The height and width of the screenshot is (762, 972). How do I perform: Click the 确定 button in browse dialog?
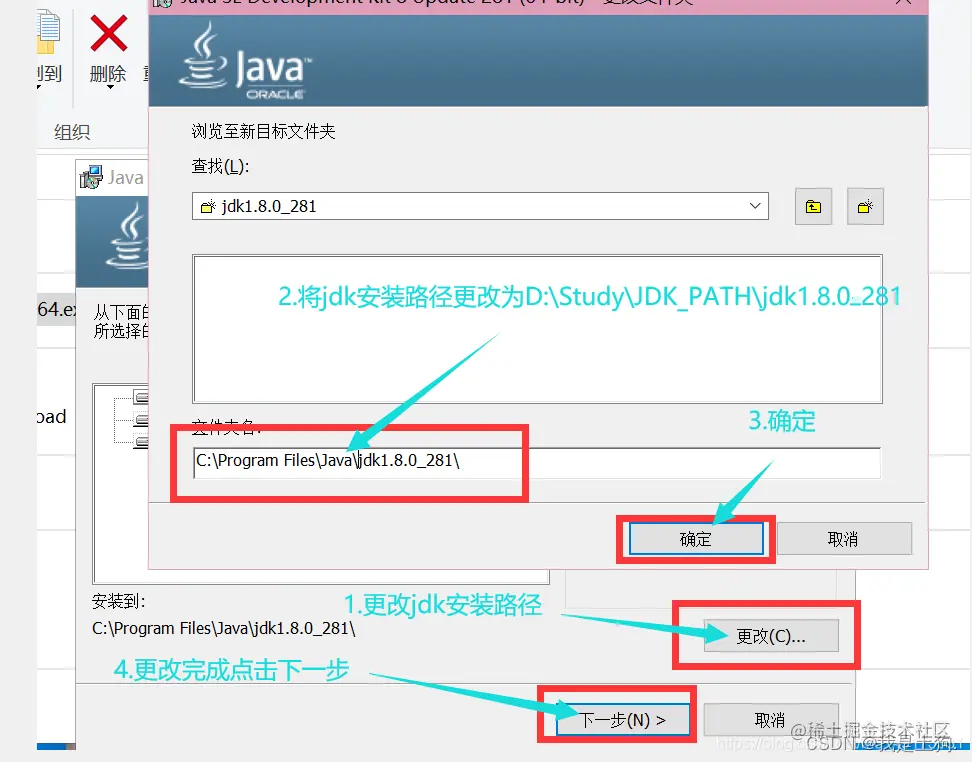pos(696,539)
